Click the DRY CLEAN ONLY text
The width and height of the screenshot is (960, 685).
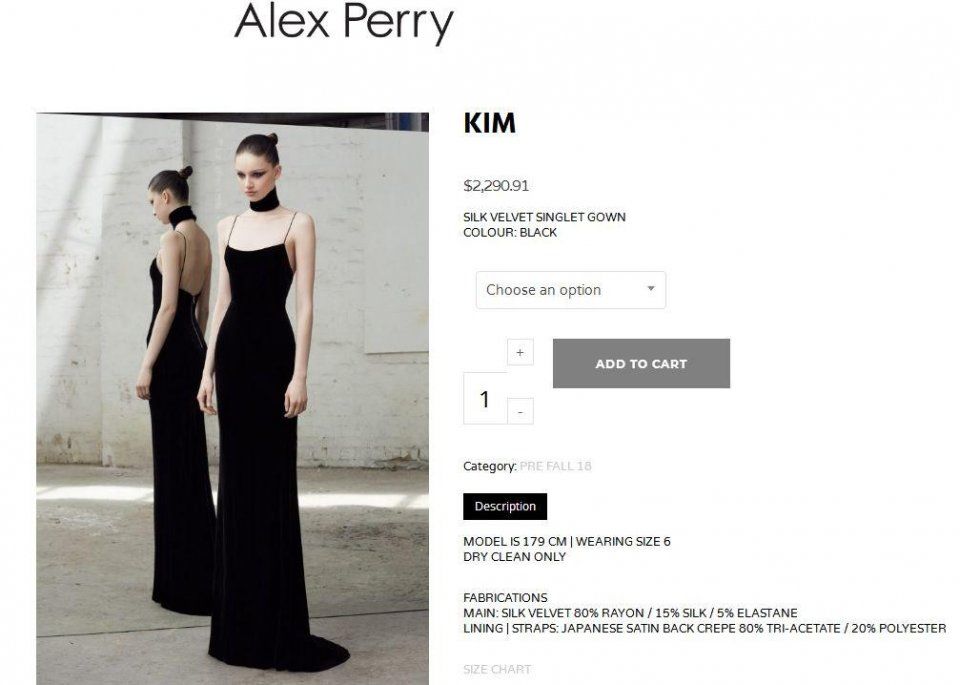[514, 556]
